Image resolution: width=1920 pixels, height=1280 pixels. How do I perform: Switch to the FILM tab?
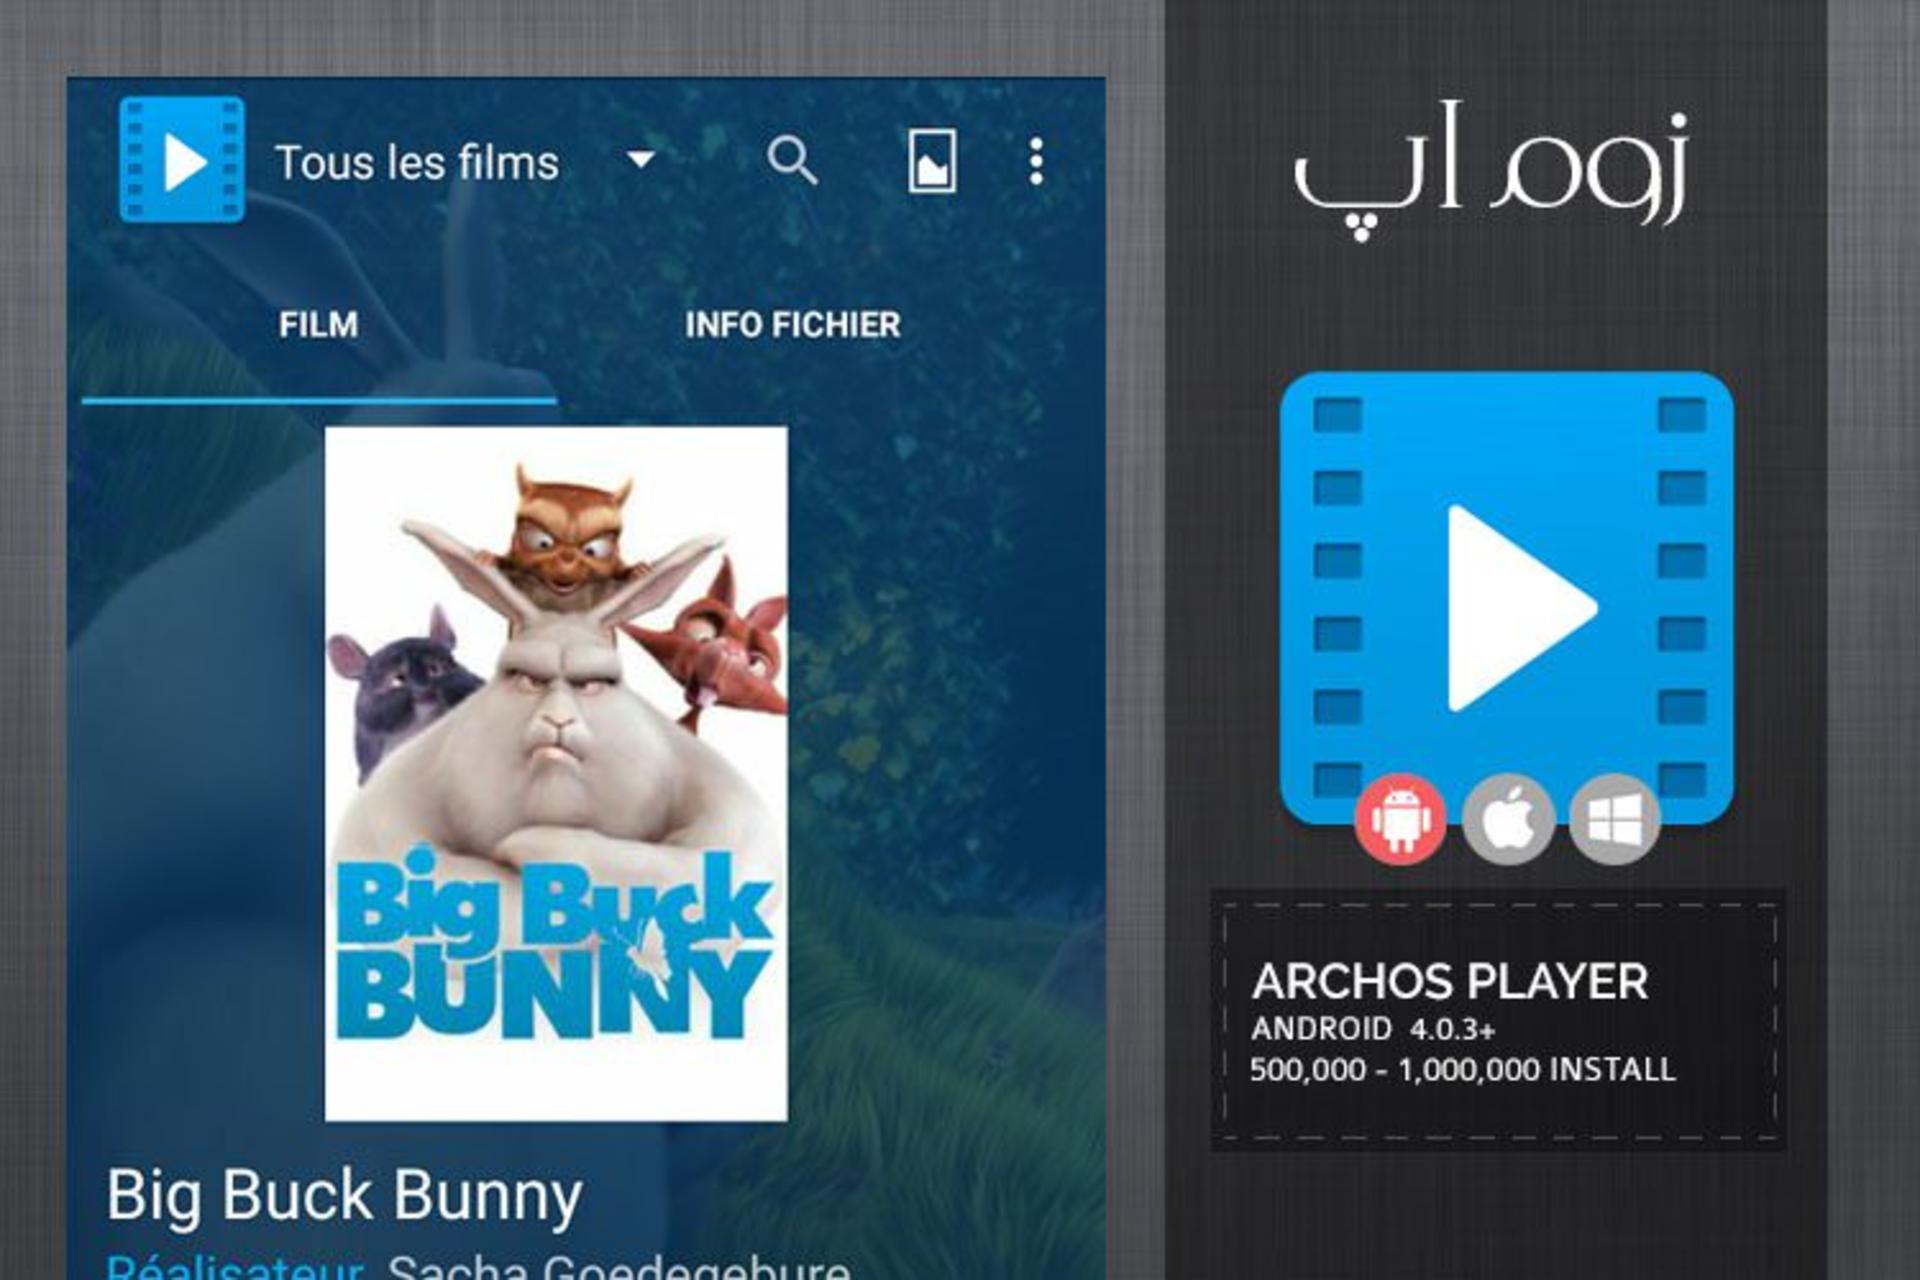pos(318,325)
